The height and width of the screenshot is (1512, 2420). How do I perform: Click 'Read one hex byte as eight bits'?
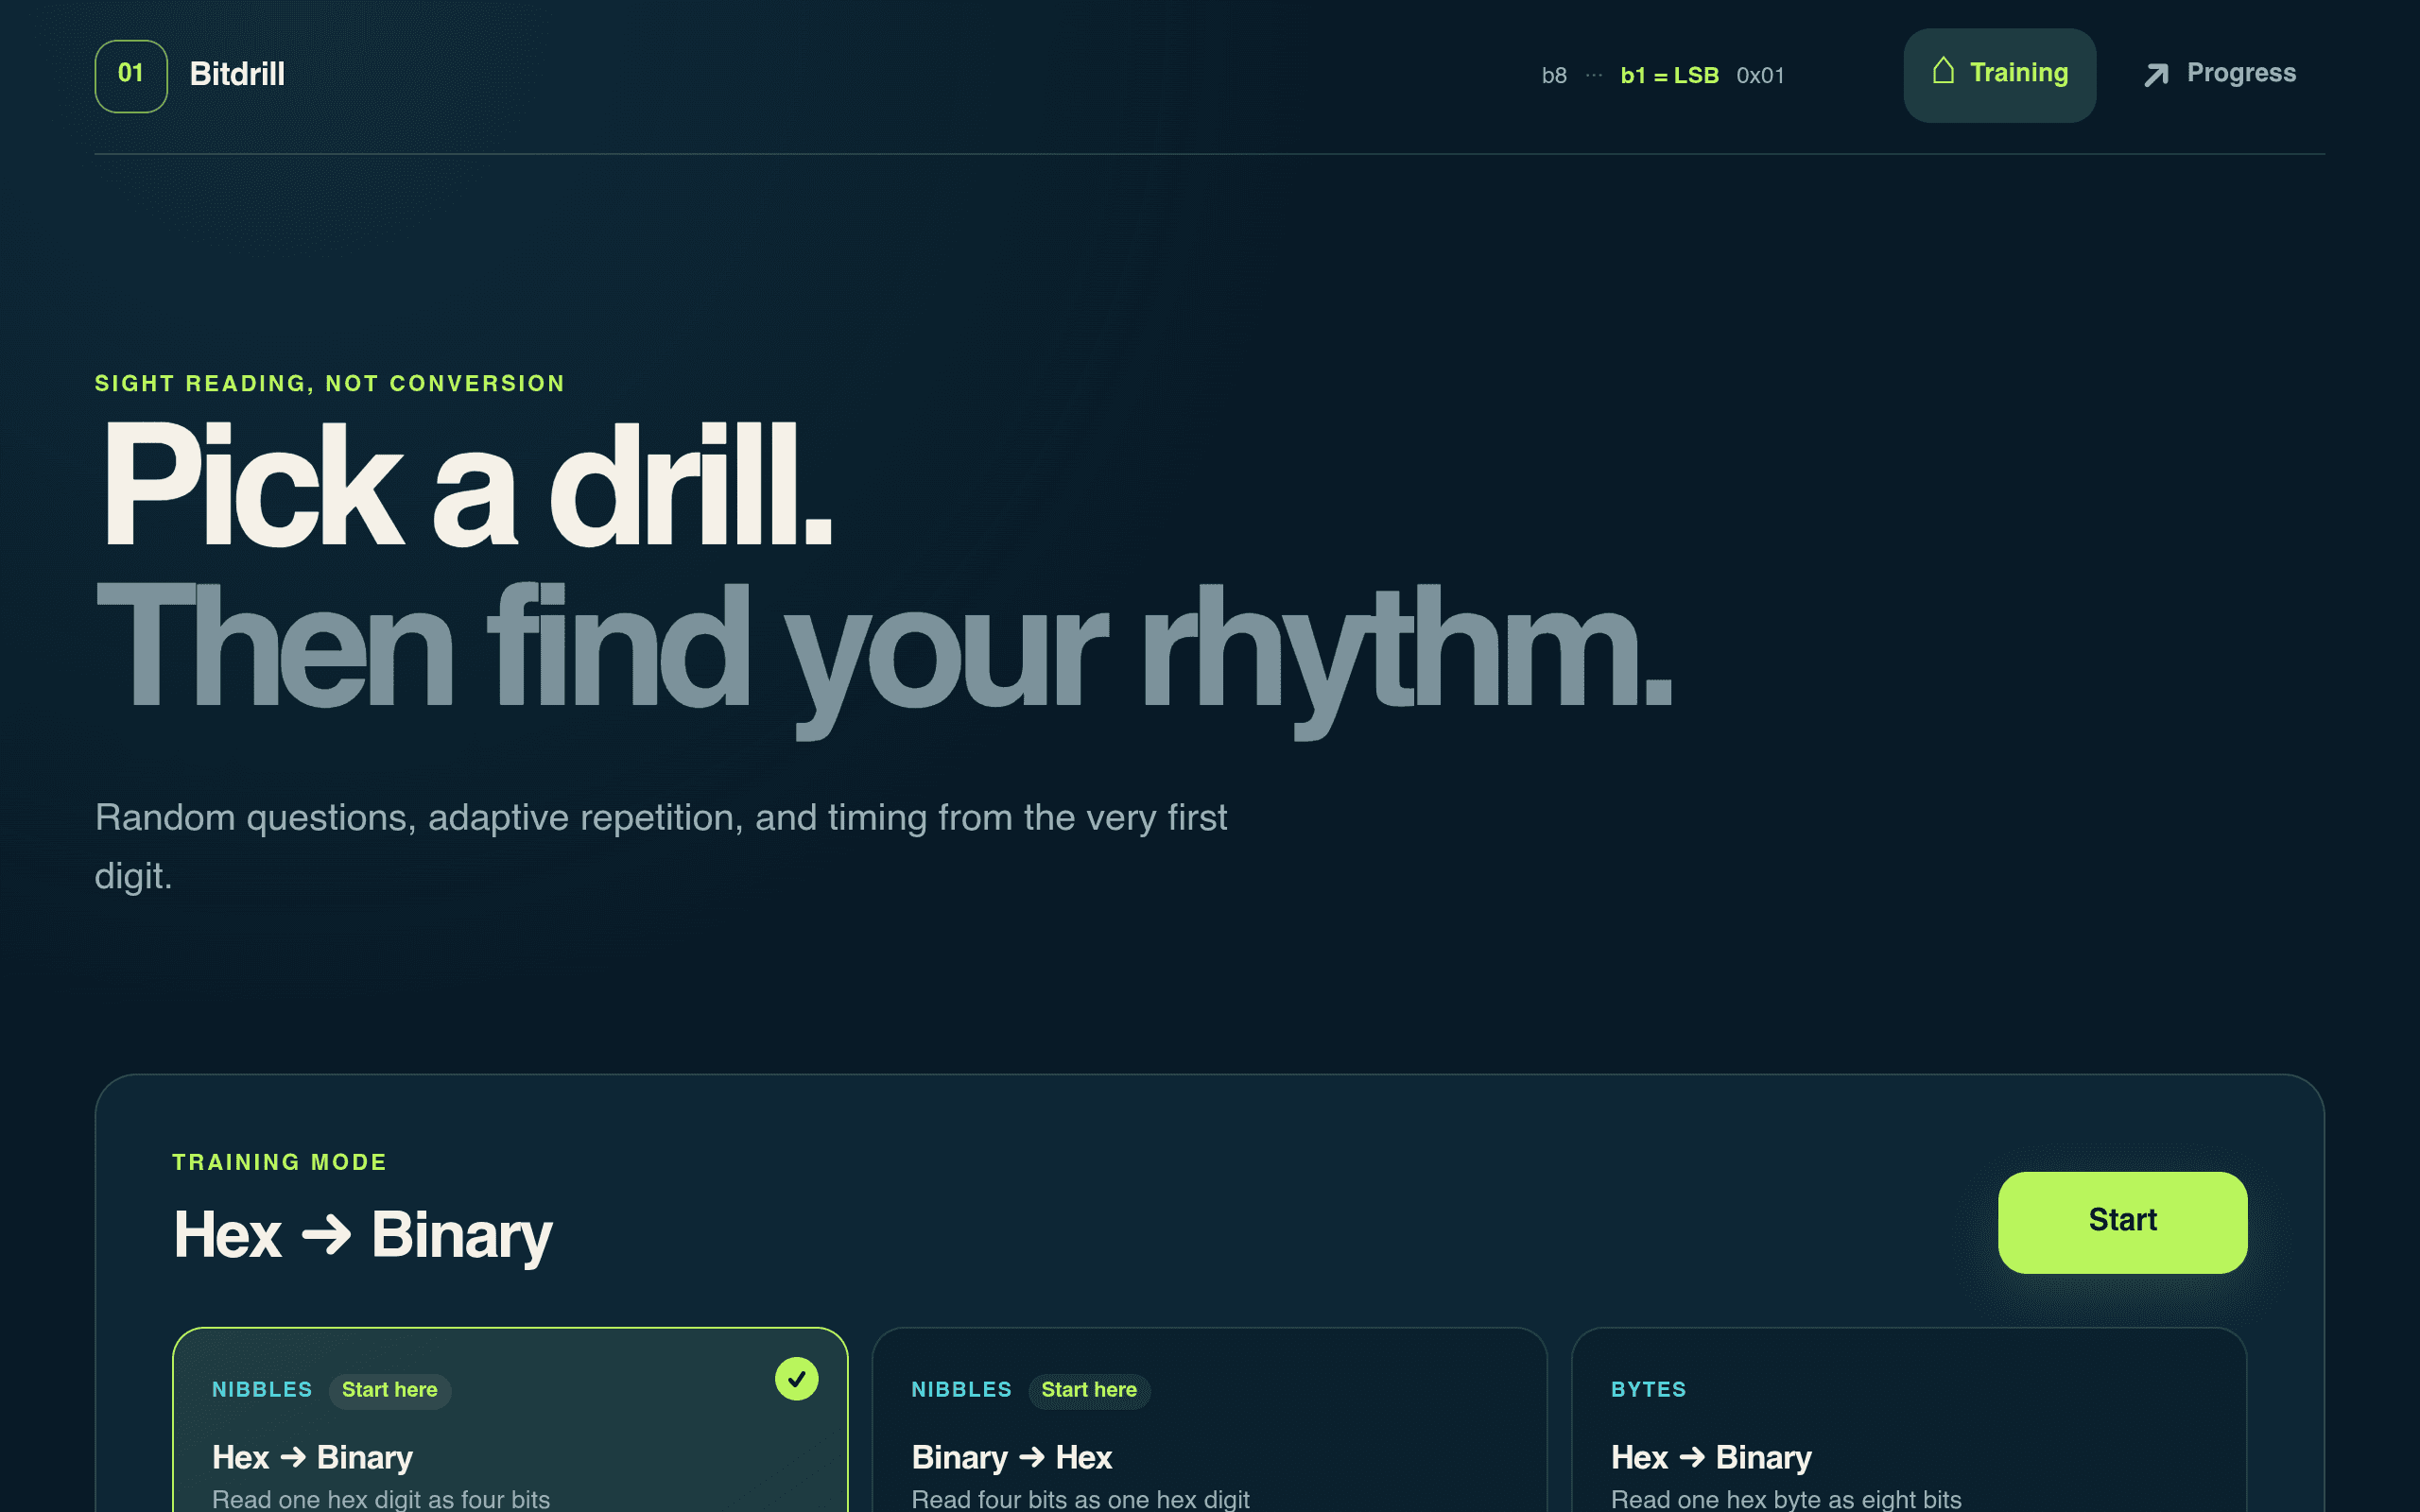(x=1786, y=1498)
